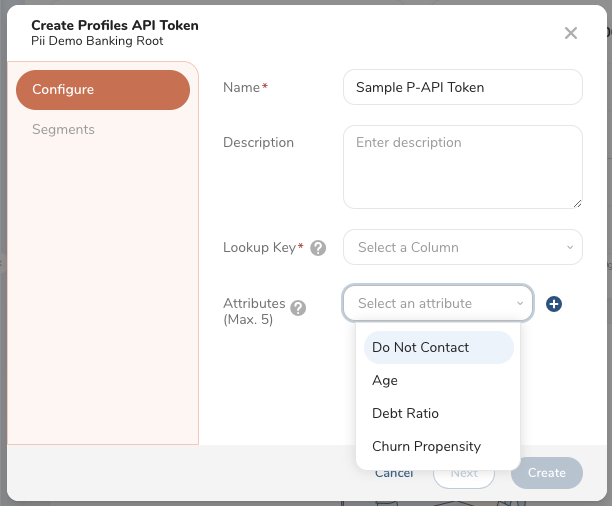Image resolution: width=612 pixels, height=506 pixels.
Task: Open the Configure step in the sidebar
Action: point(103,90)
